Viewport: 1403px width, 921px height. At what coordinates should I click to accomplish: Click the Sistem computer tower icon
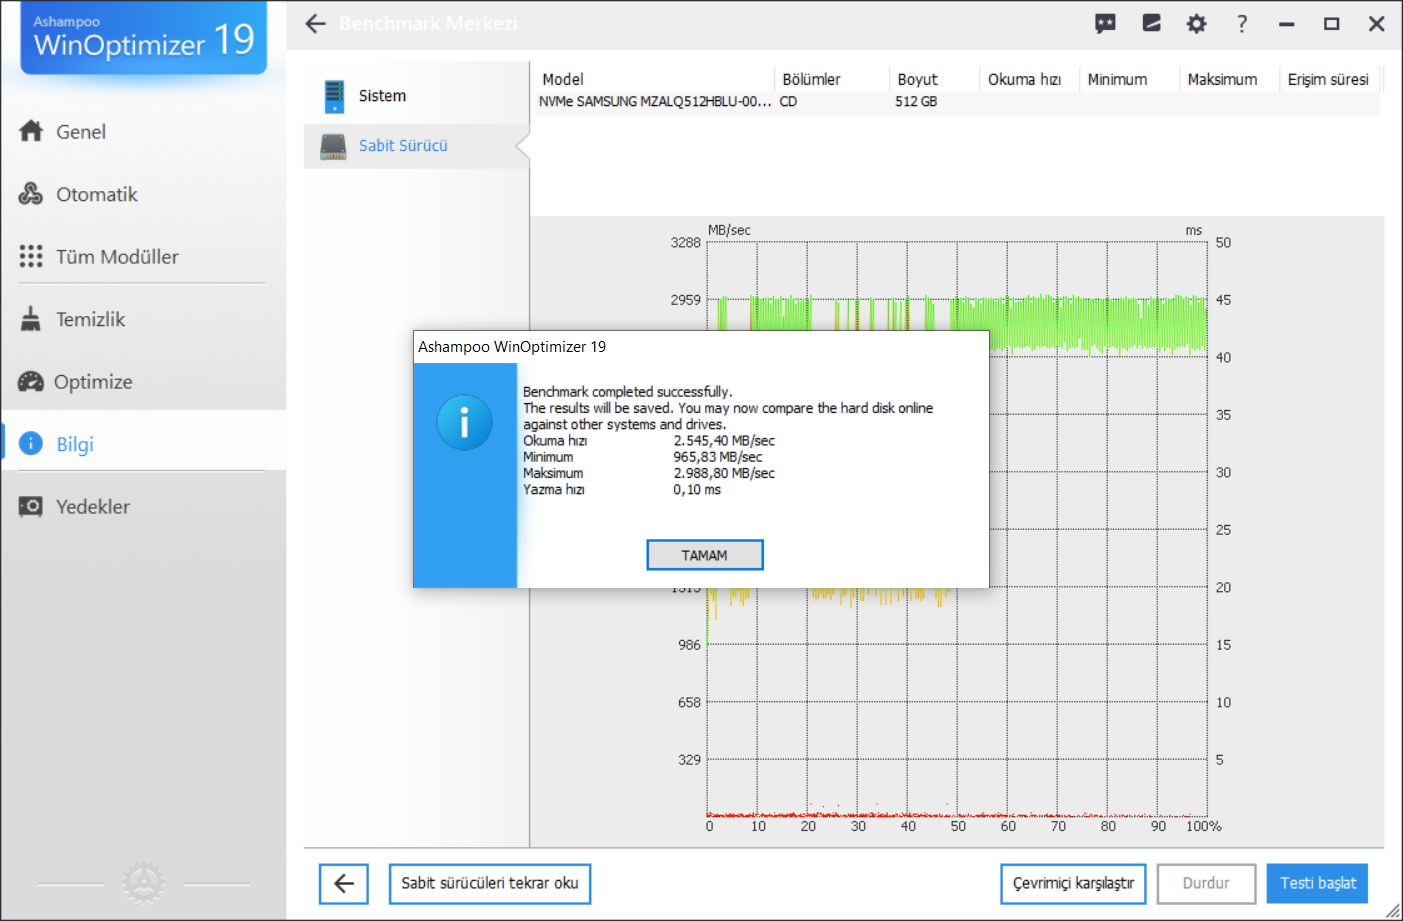click(x=334, y=96)
